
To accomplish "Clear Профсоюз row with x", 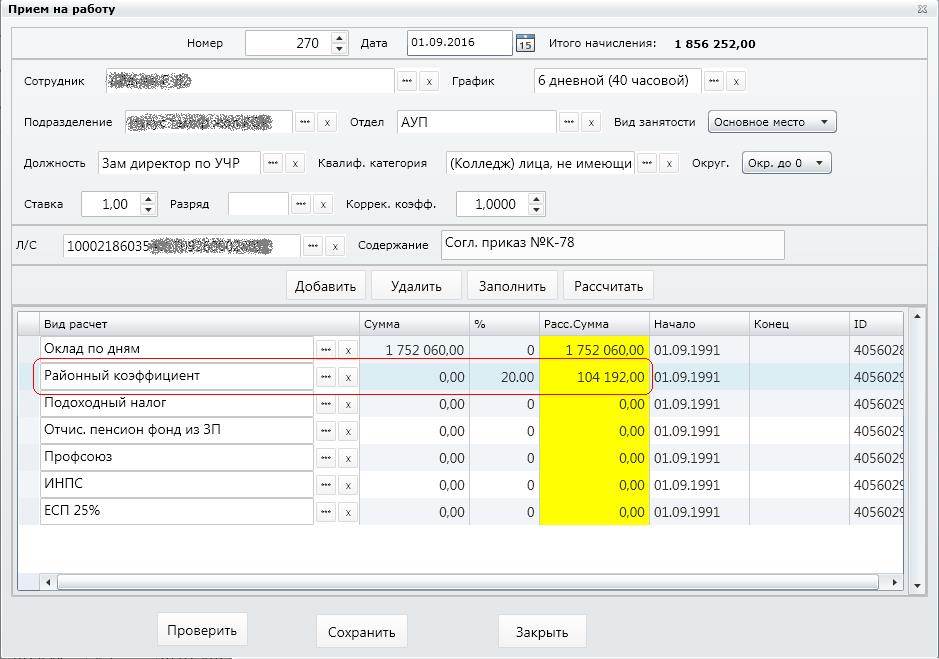I will [x=348, y=458].
